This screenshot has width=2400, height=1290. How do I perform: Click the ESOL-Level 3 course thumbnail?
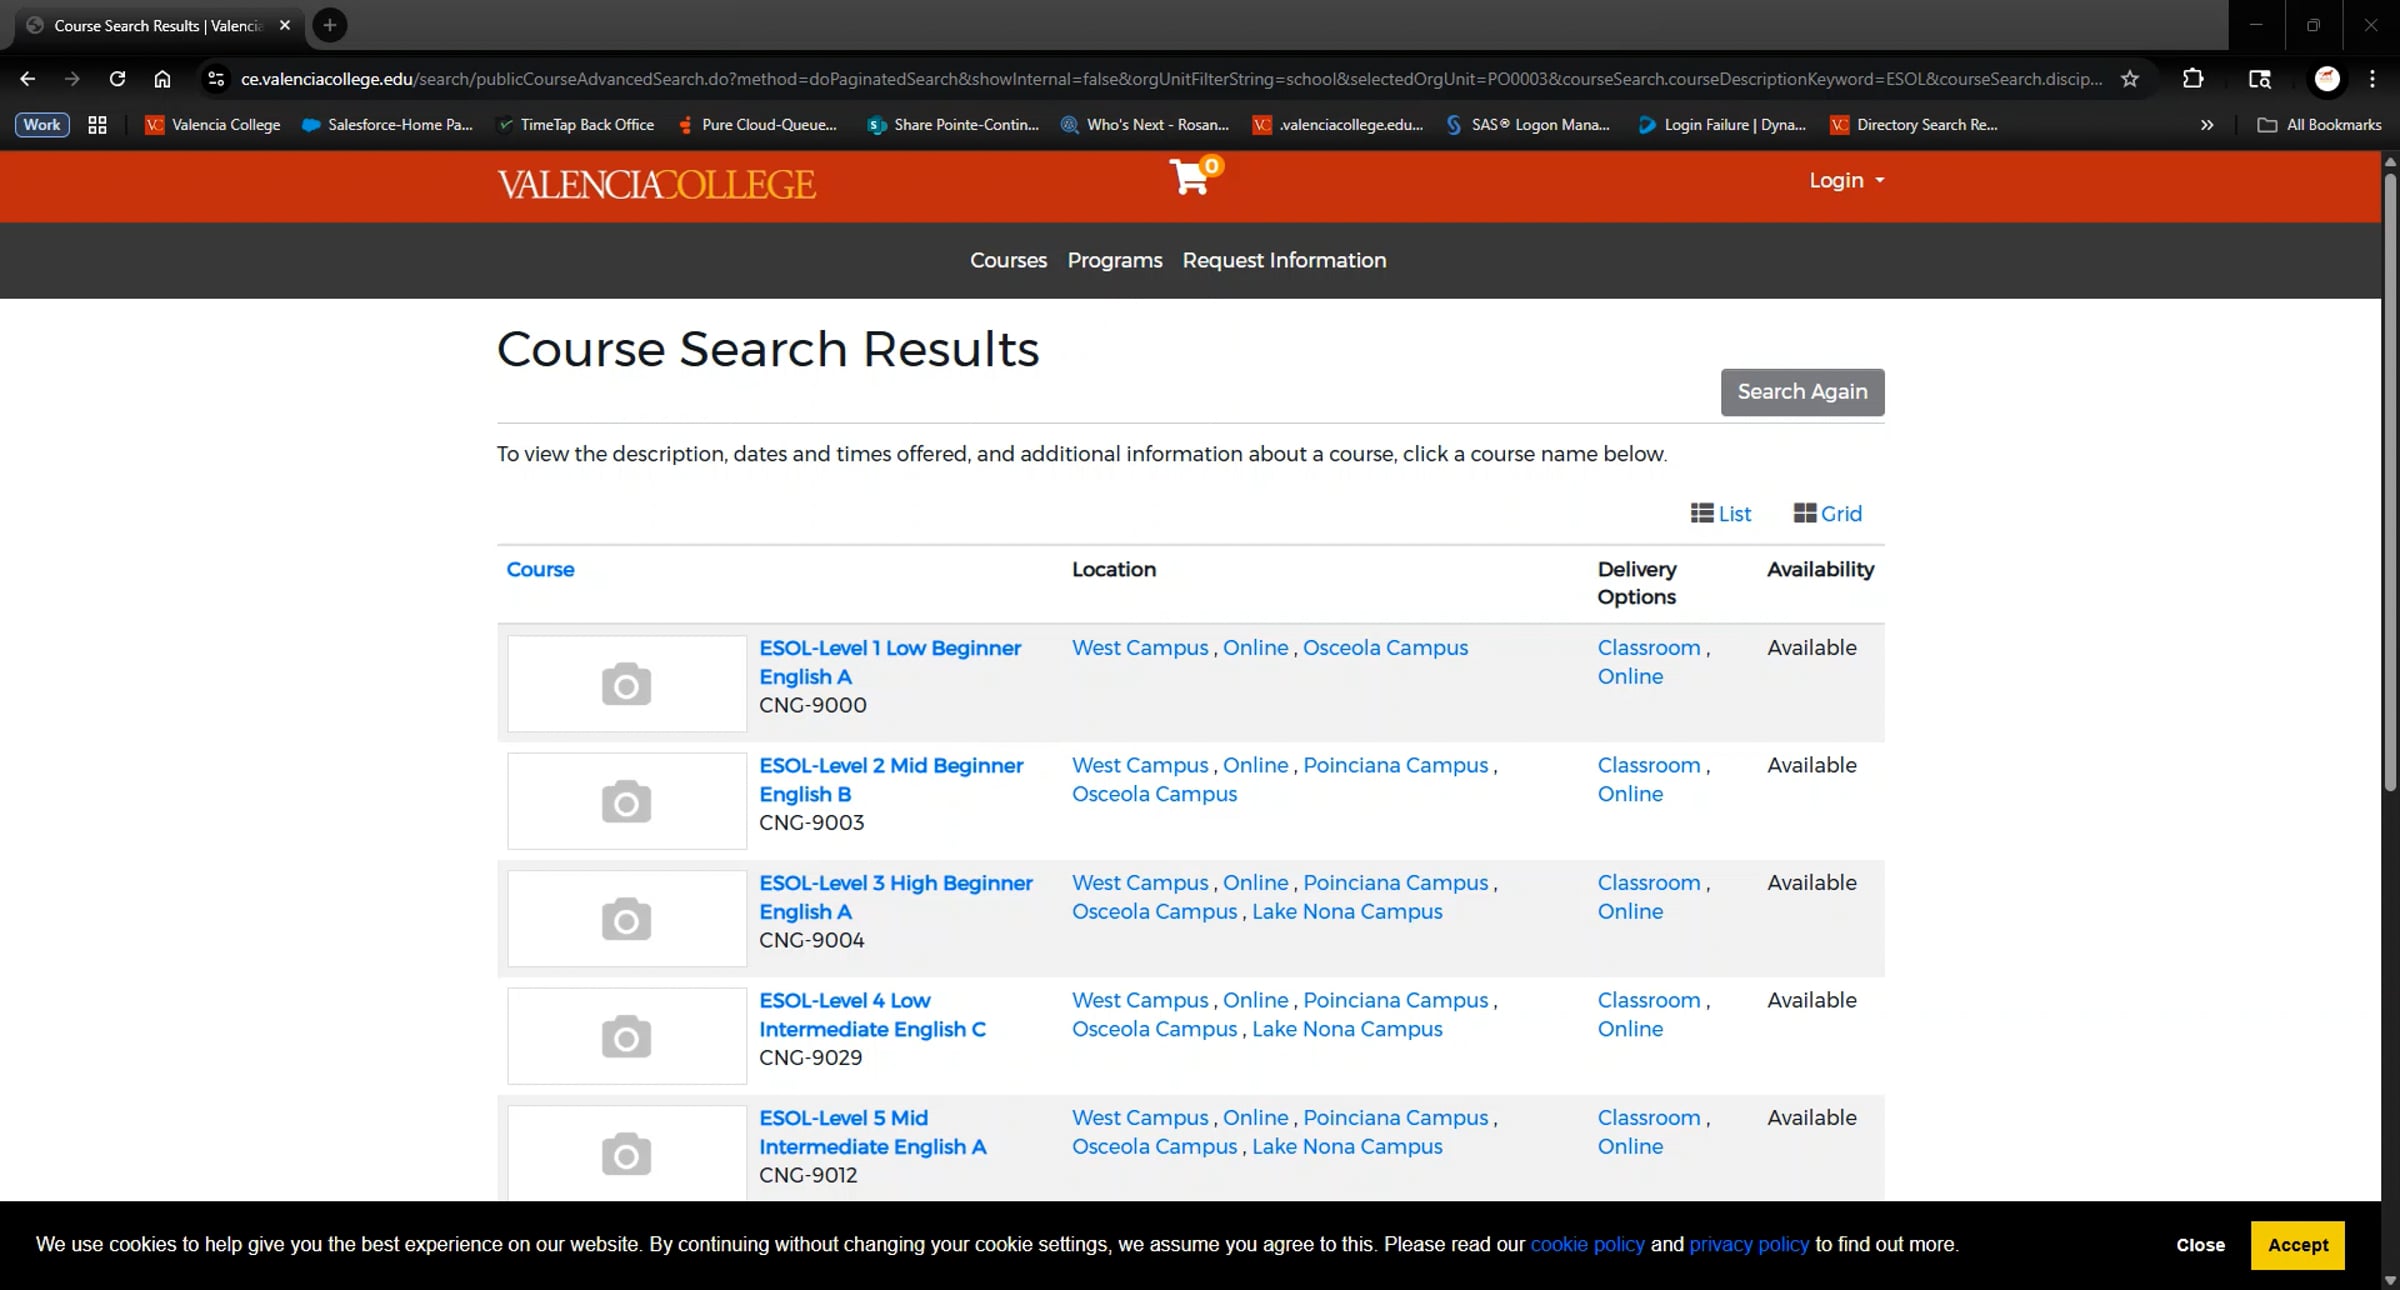(x=627, y=918)
